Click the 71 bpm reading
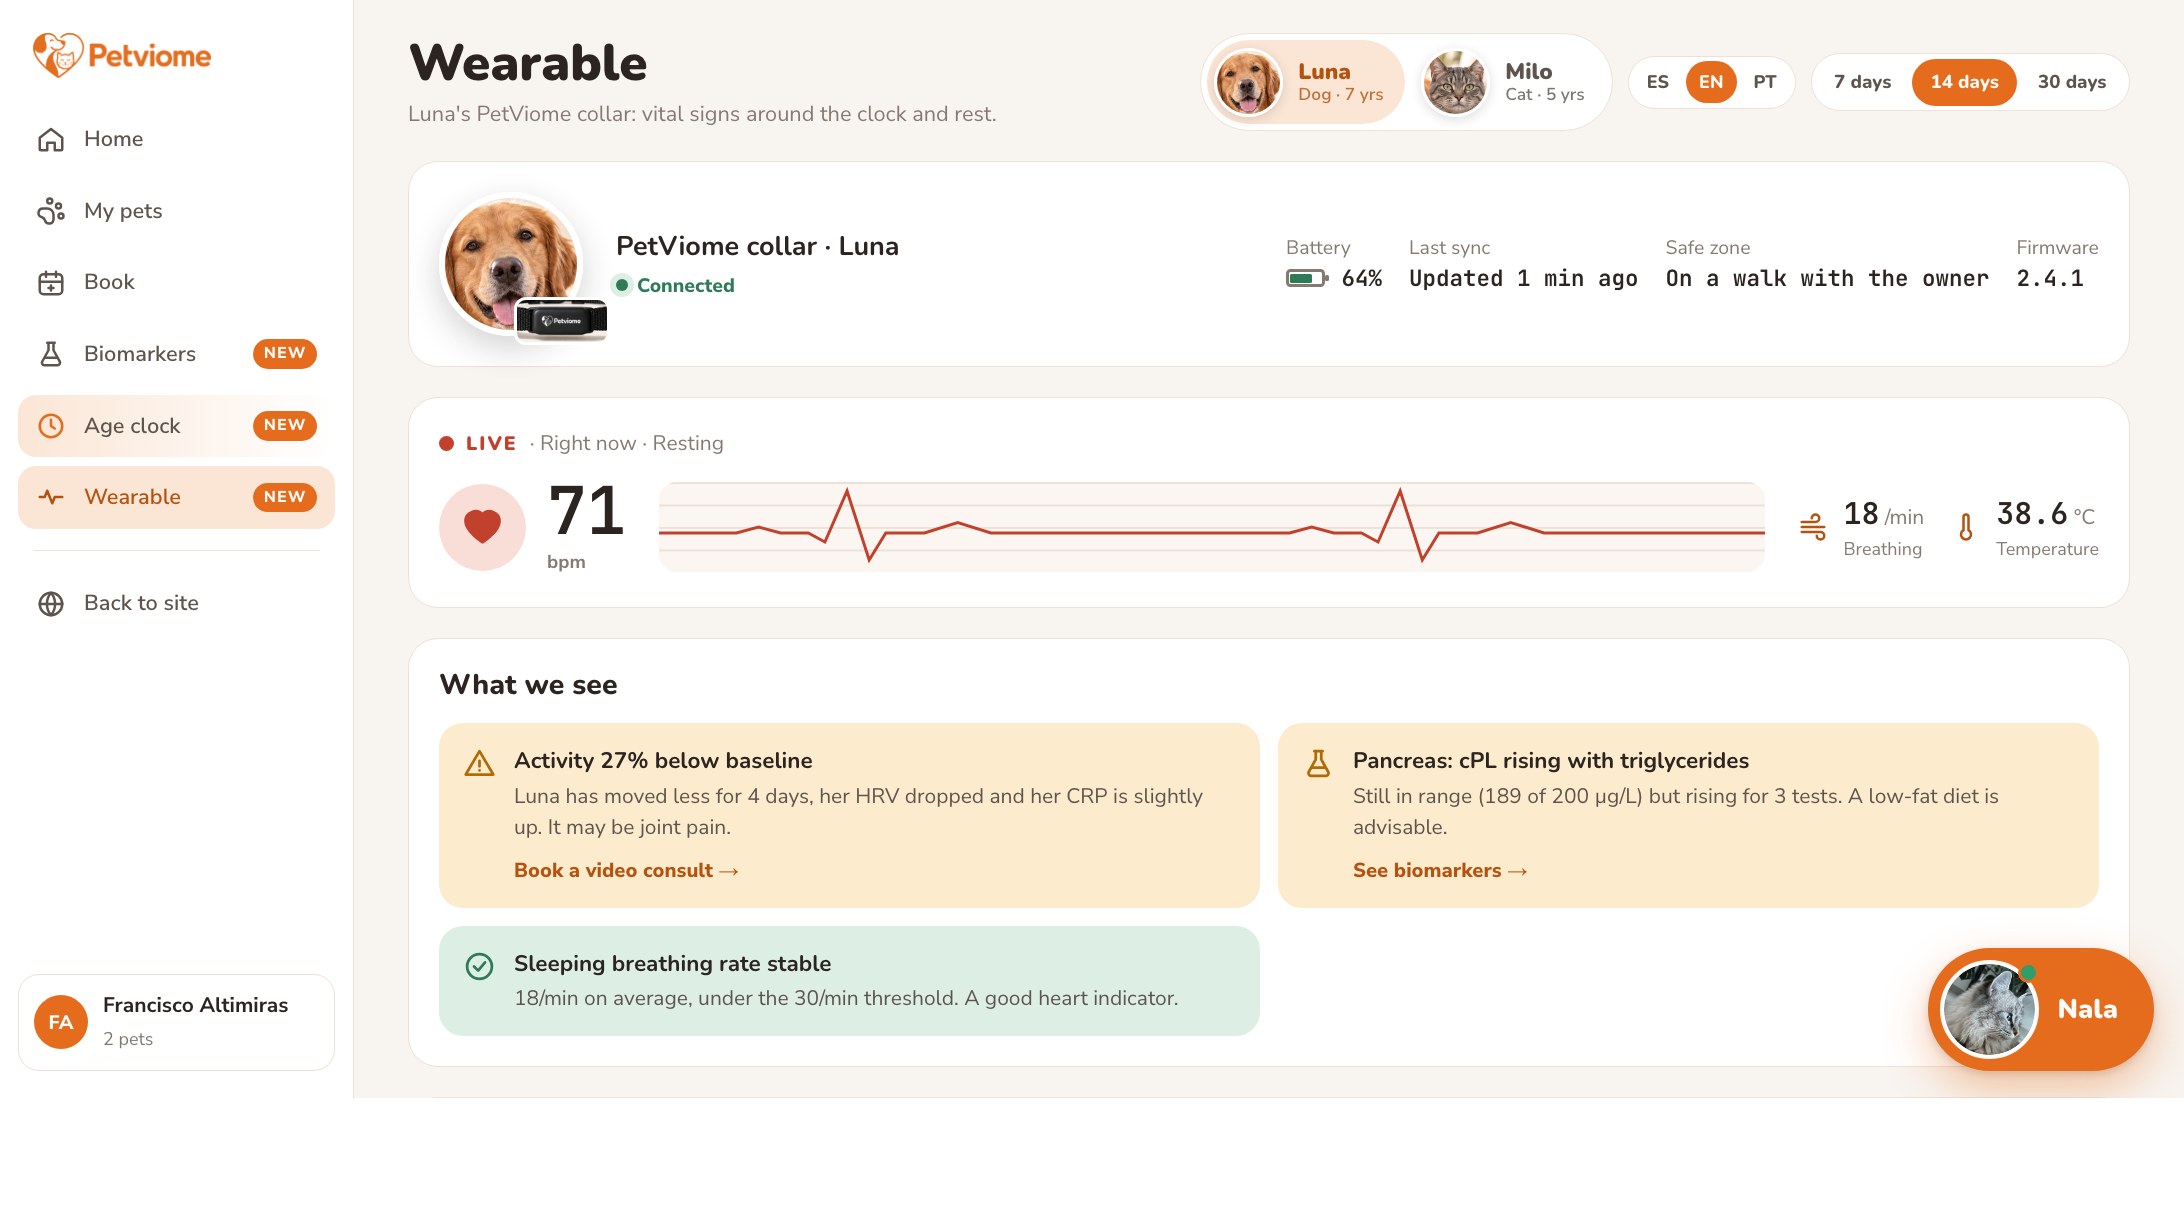Screen dimensions: 2184x1229 click(x=586, y=510)
